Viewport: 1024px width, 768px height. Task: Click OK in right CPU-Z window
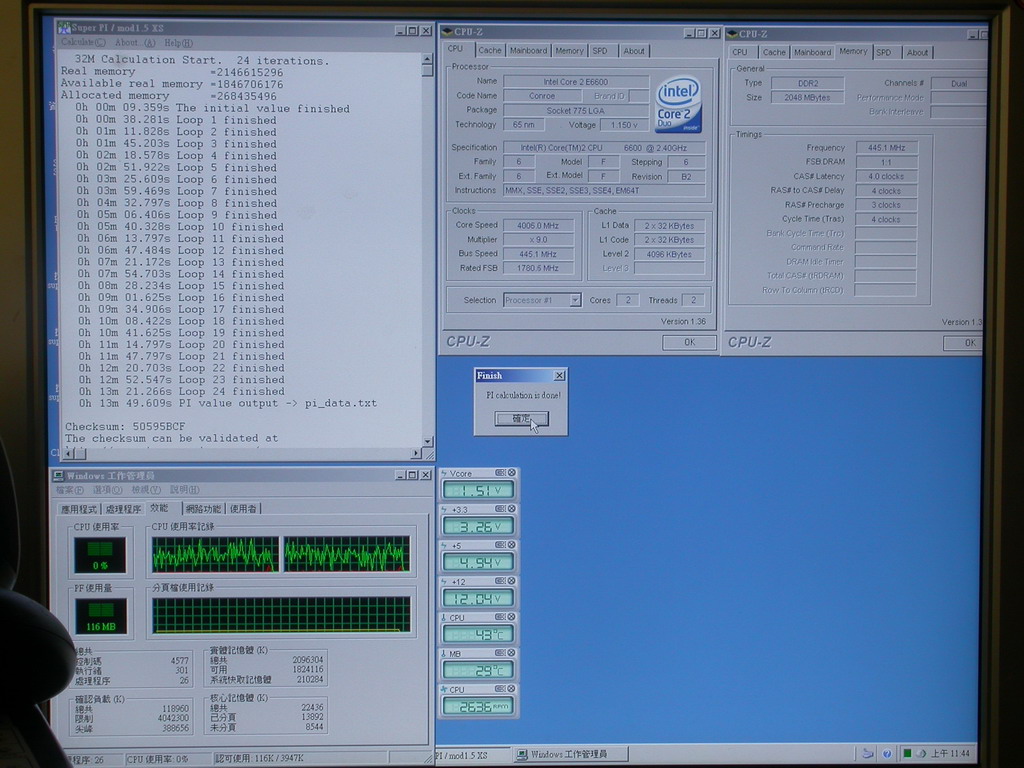[965, 343]
